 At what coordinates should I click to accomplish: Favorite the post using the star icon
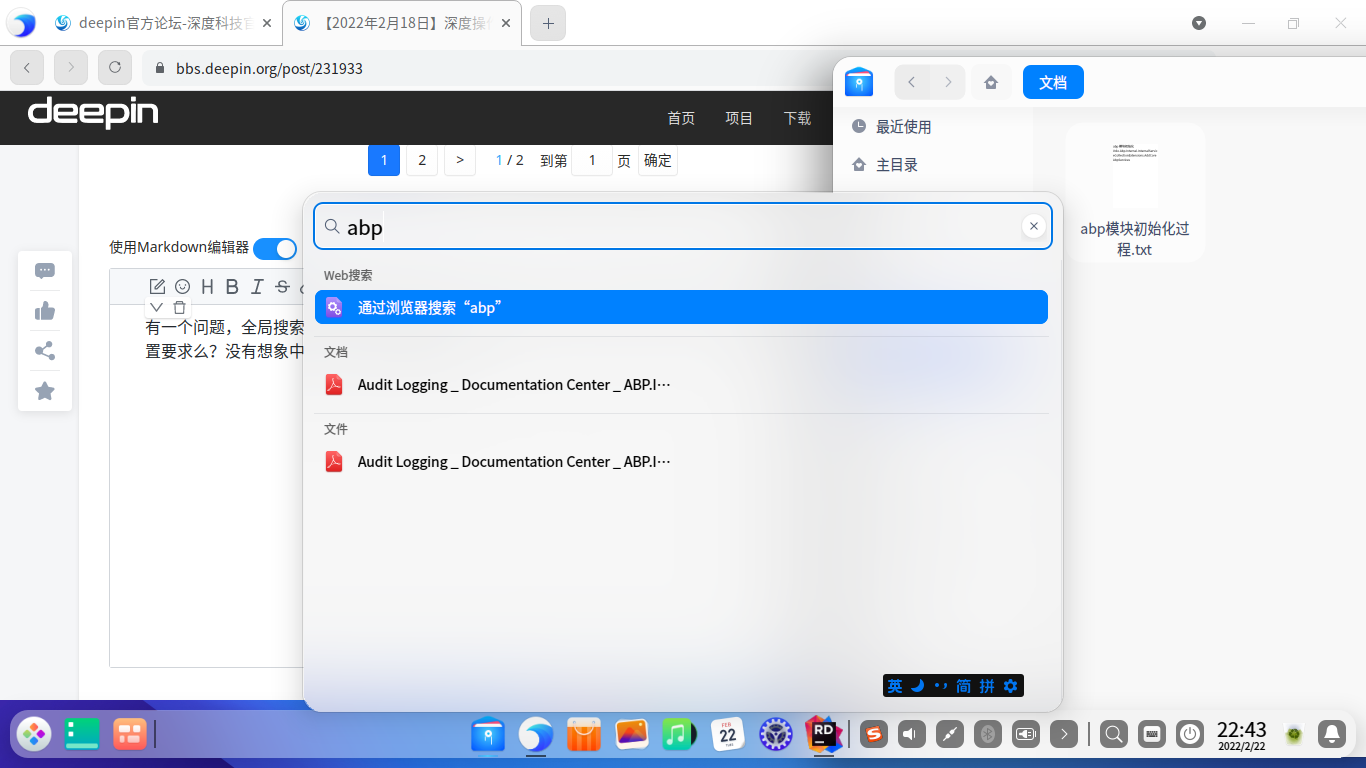44,390
